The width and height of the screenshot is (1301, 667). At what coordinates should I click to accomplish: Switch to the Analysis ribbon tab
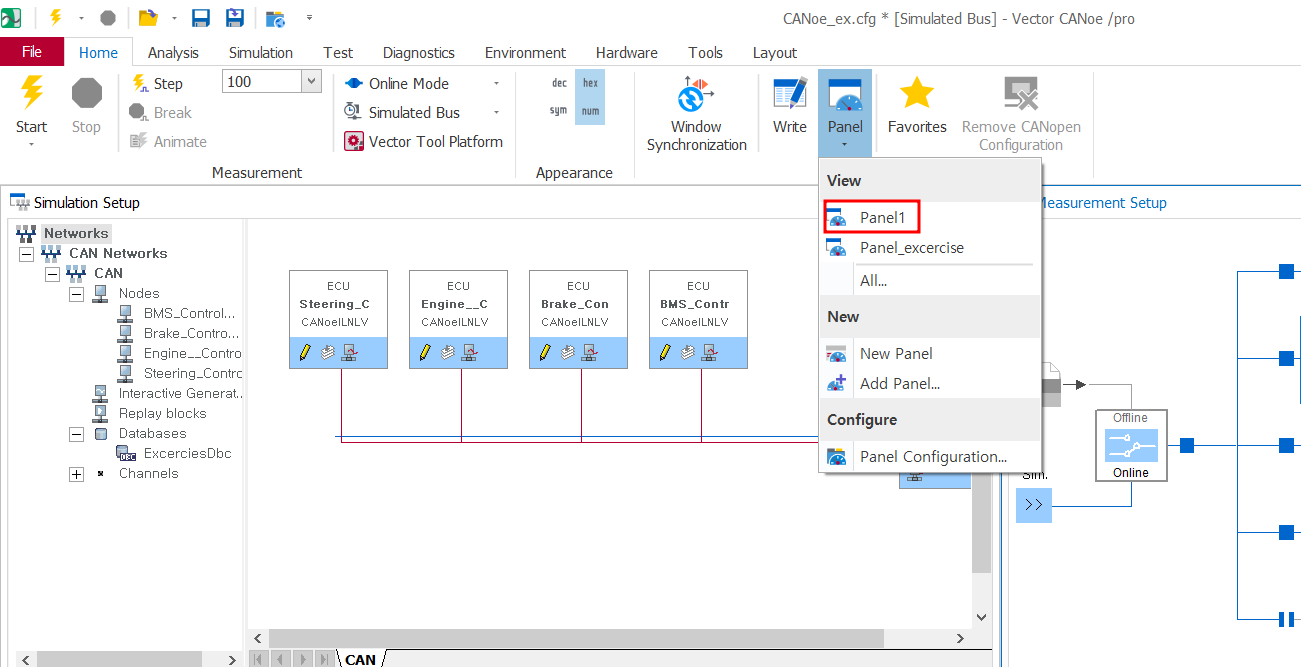click(173, 53)
